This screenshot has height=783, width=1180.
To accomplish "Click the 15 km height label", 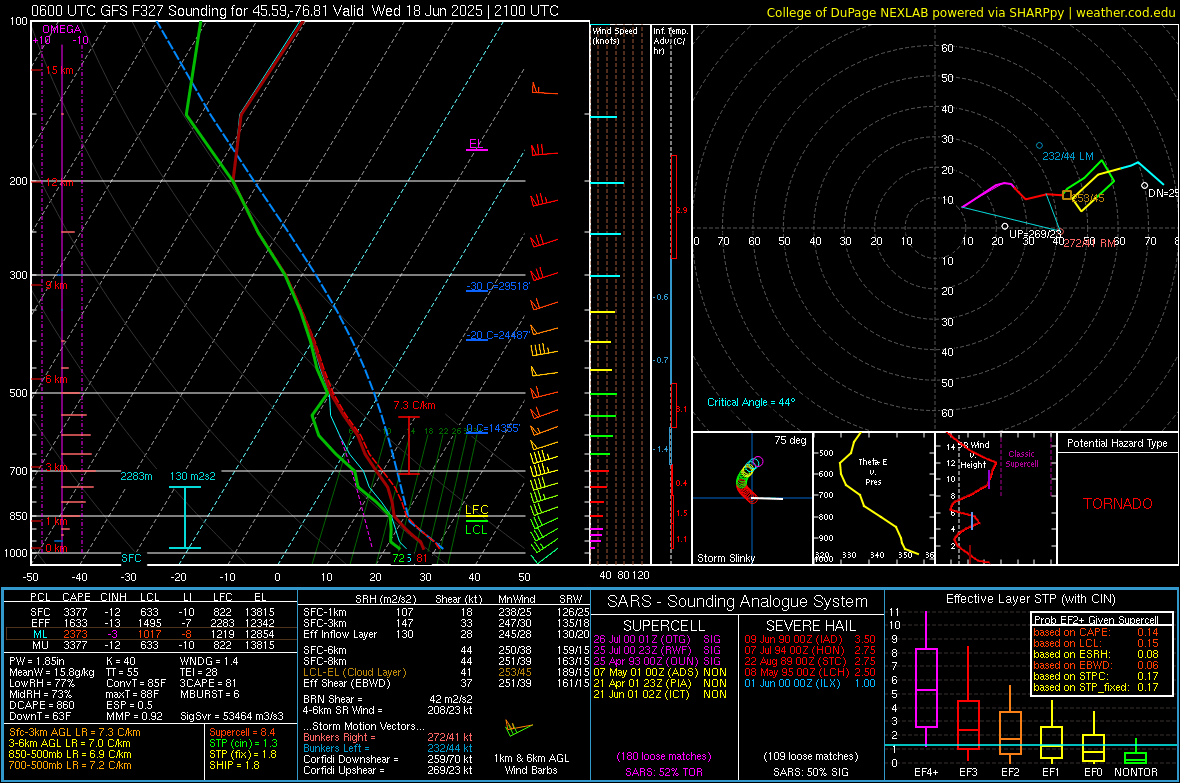I will point(59,70).
